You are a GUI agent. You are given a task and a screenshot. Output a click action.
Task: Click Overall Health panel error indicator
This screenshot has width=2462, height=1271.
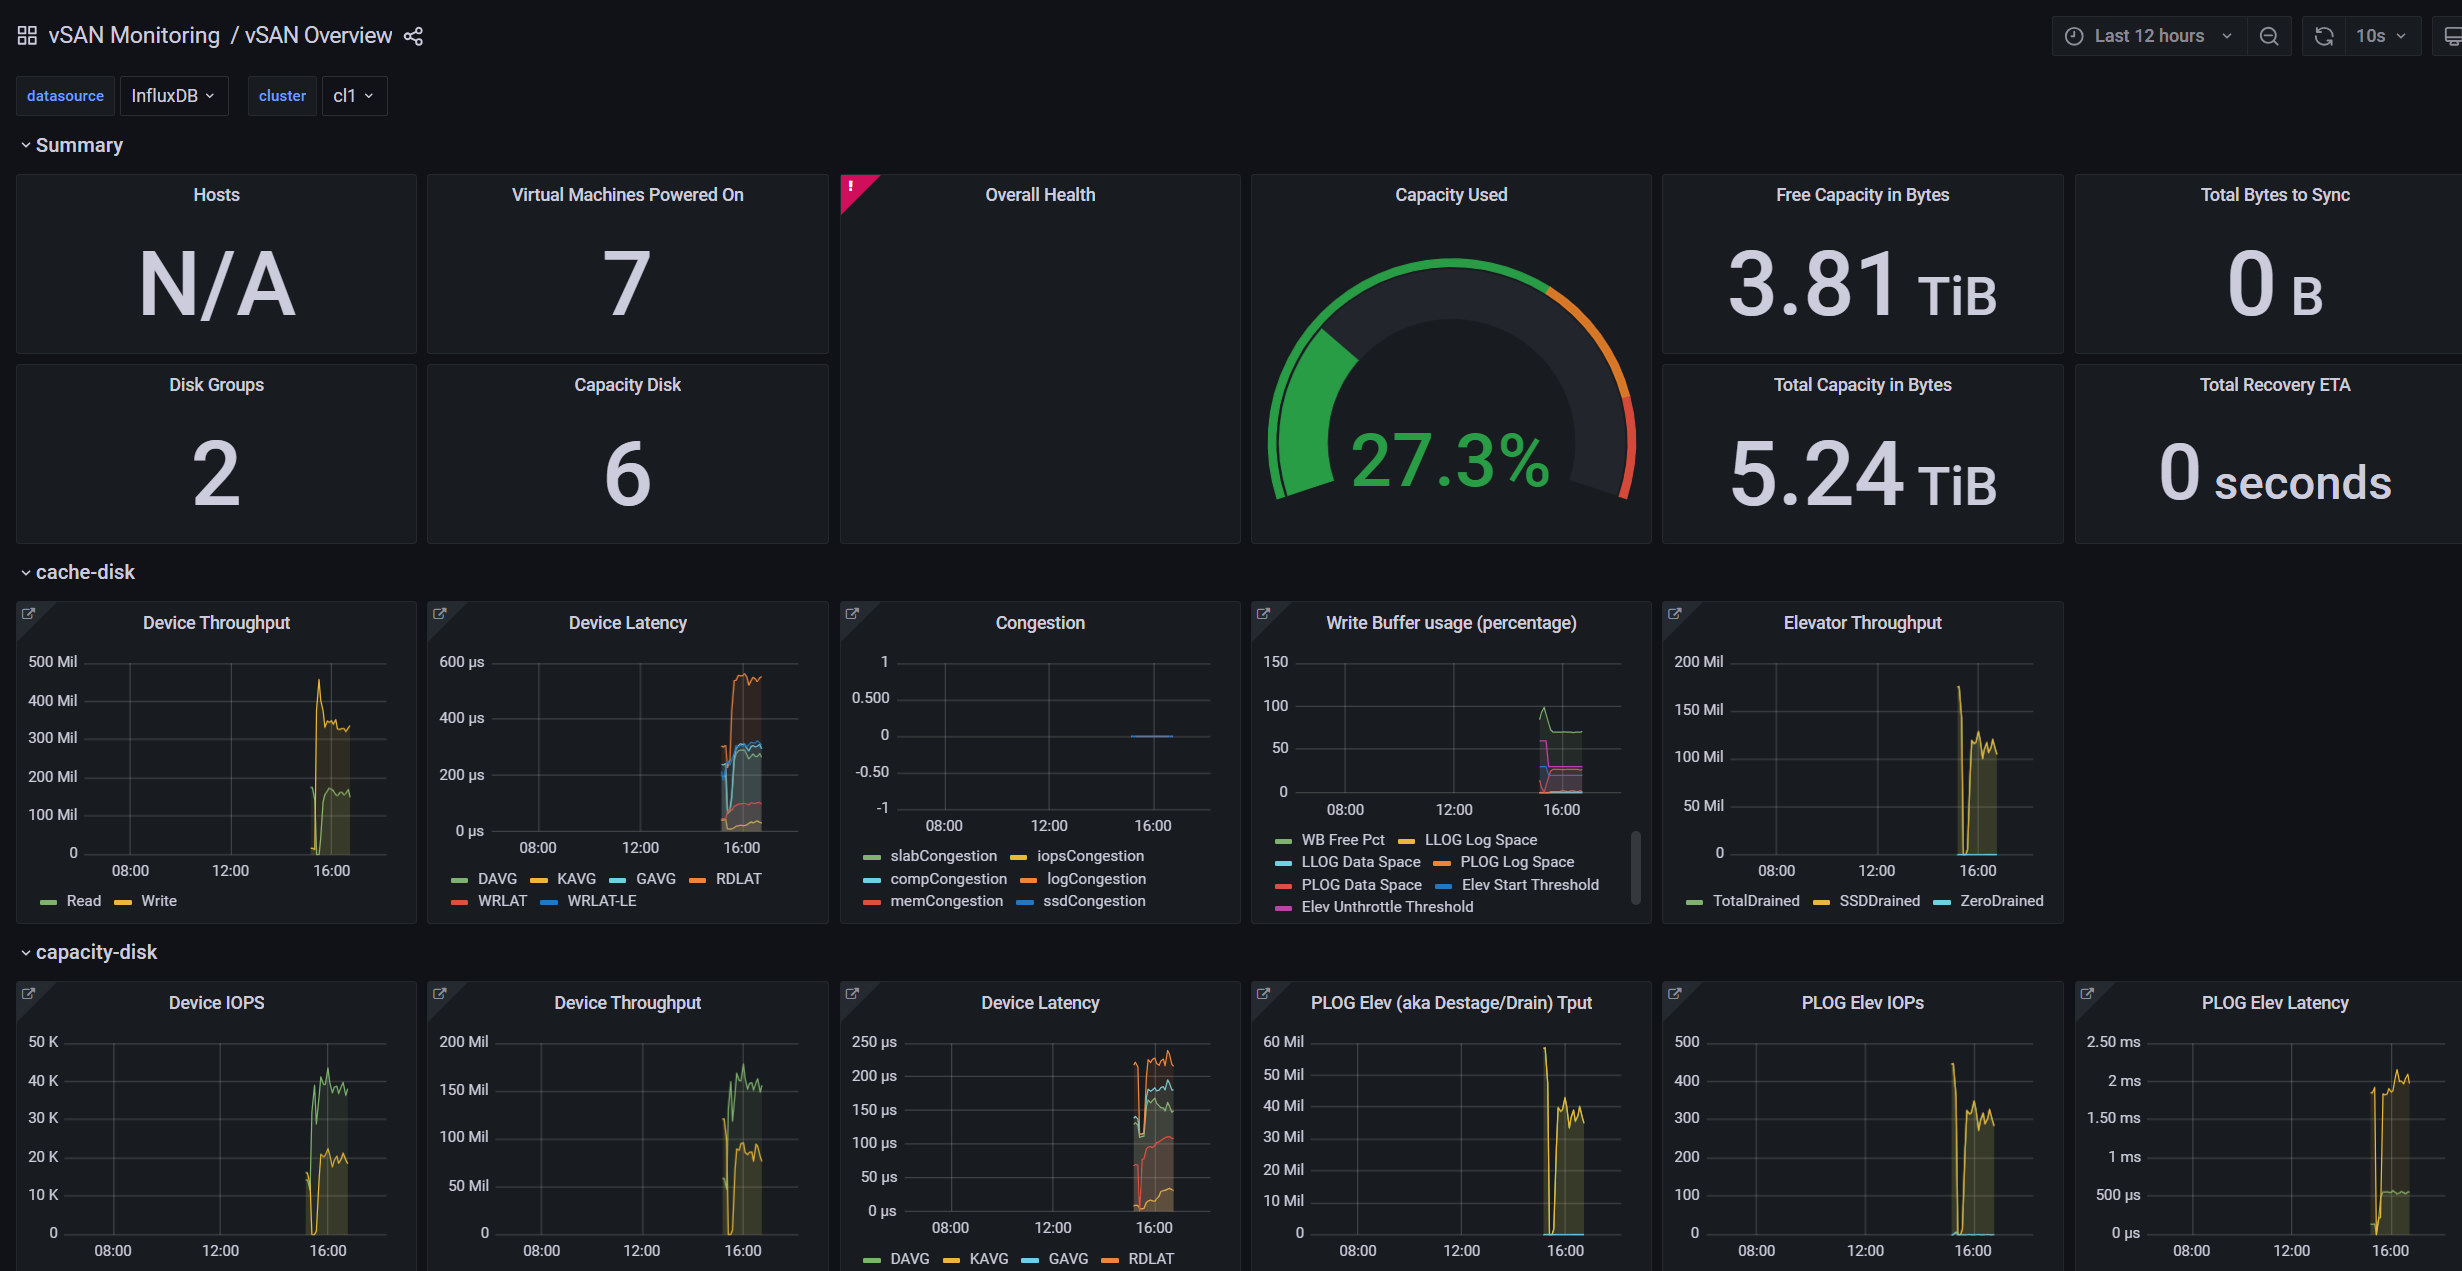pos(852,186)
